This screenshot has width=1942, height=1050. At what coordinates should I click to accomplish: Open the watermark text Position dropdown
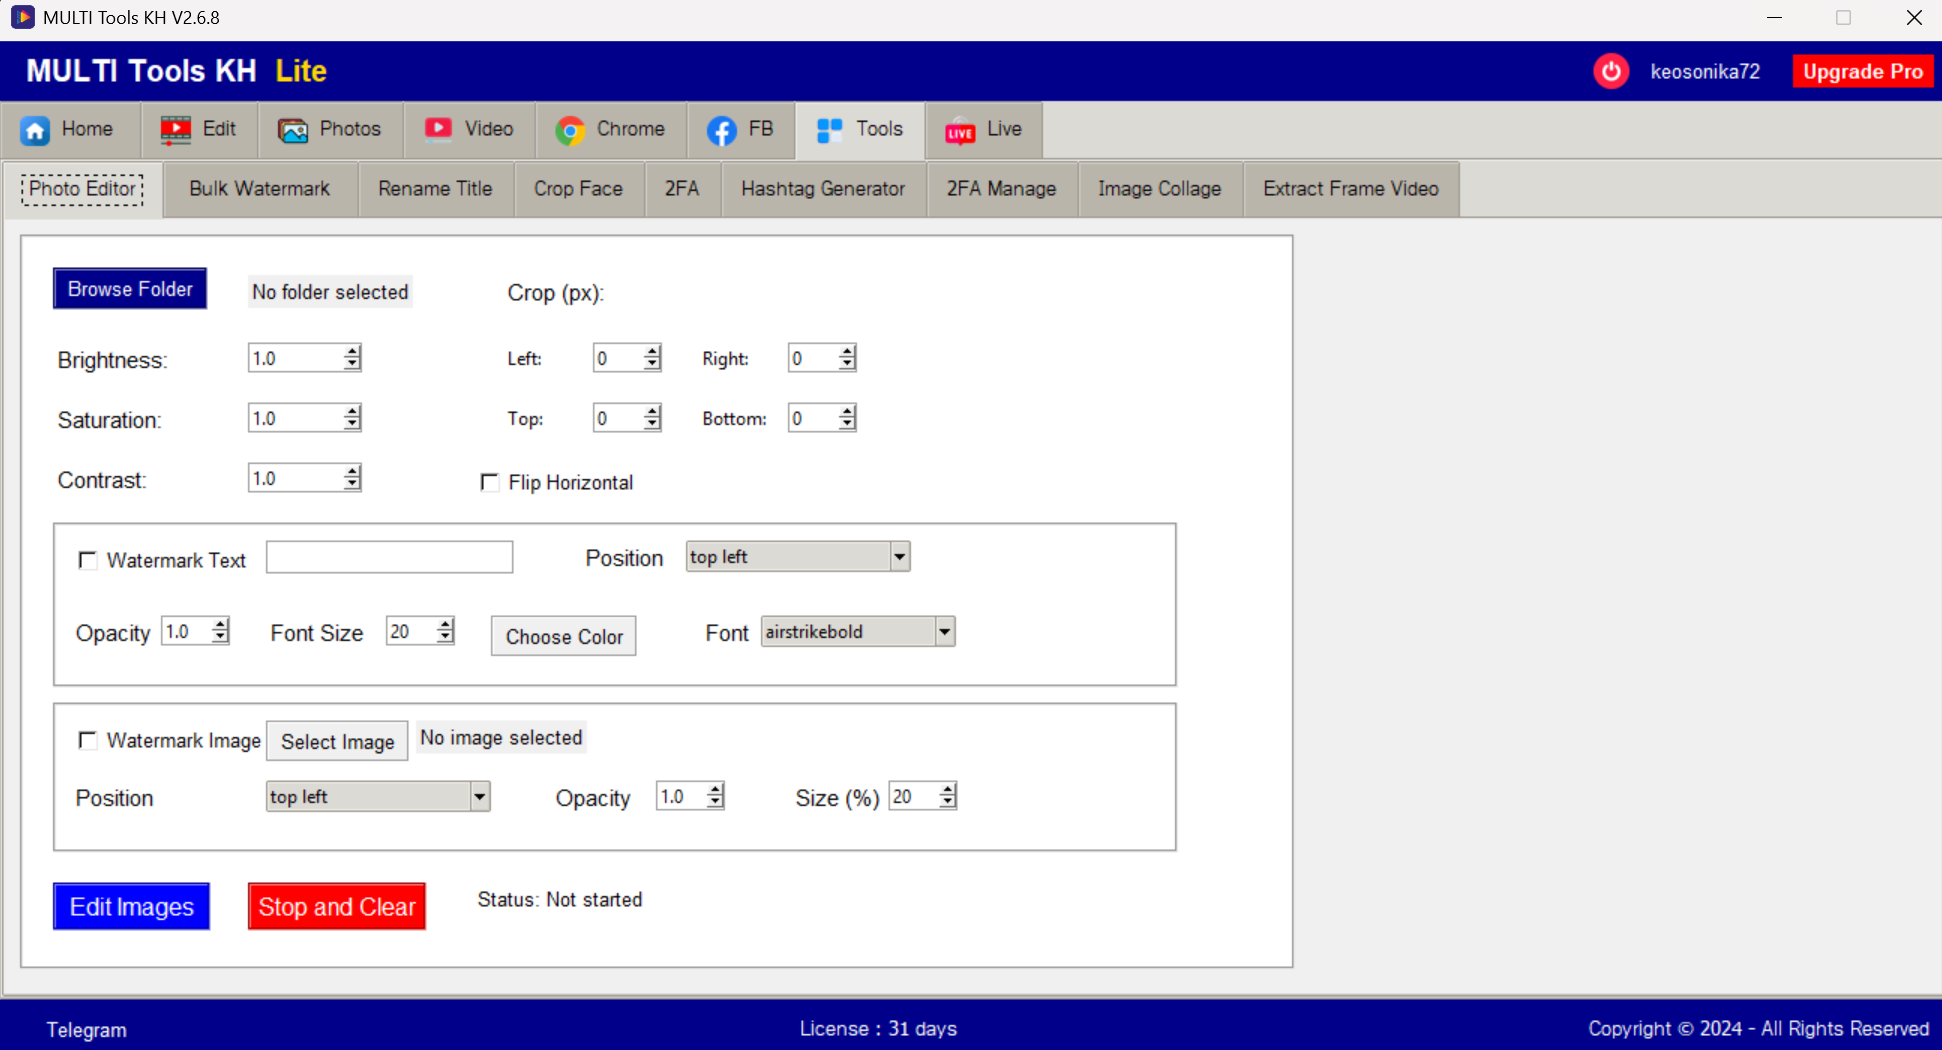pyautogui.click(x=898, y=556)
